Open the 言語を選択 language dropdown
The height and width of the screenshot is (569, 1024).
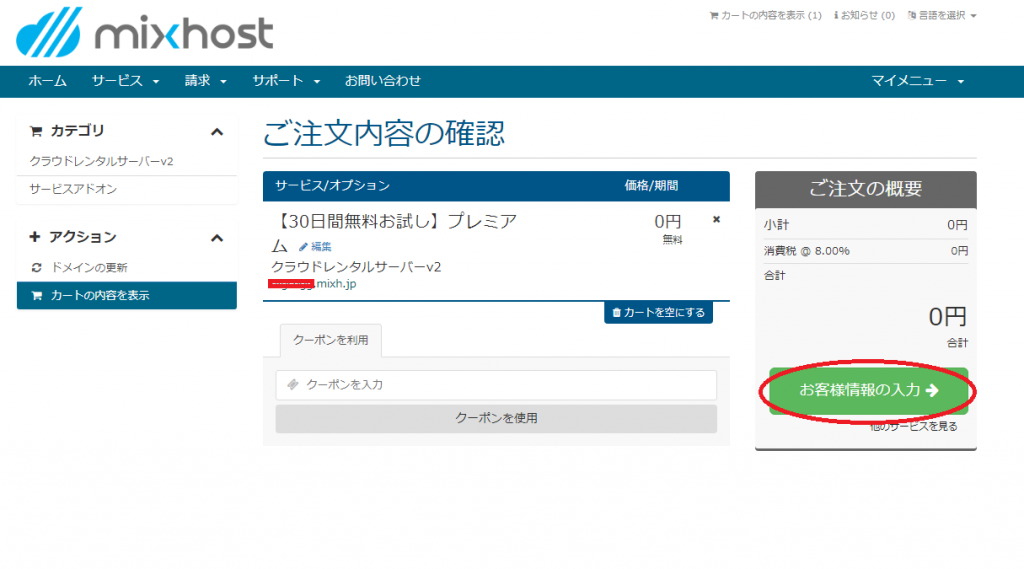tap(941, 16)
